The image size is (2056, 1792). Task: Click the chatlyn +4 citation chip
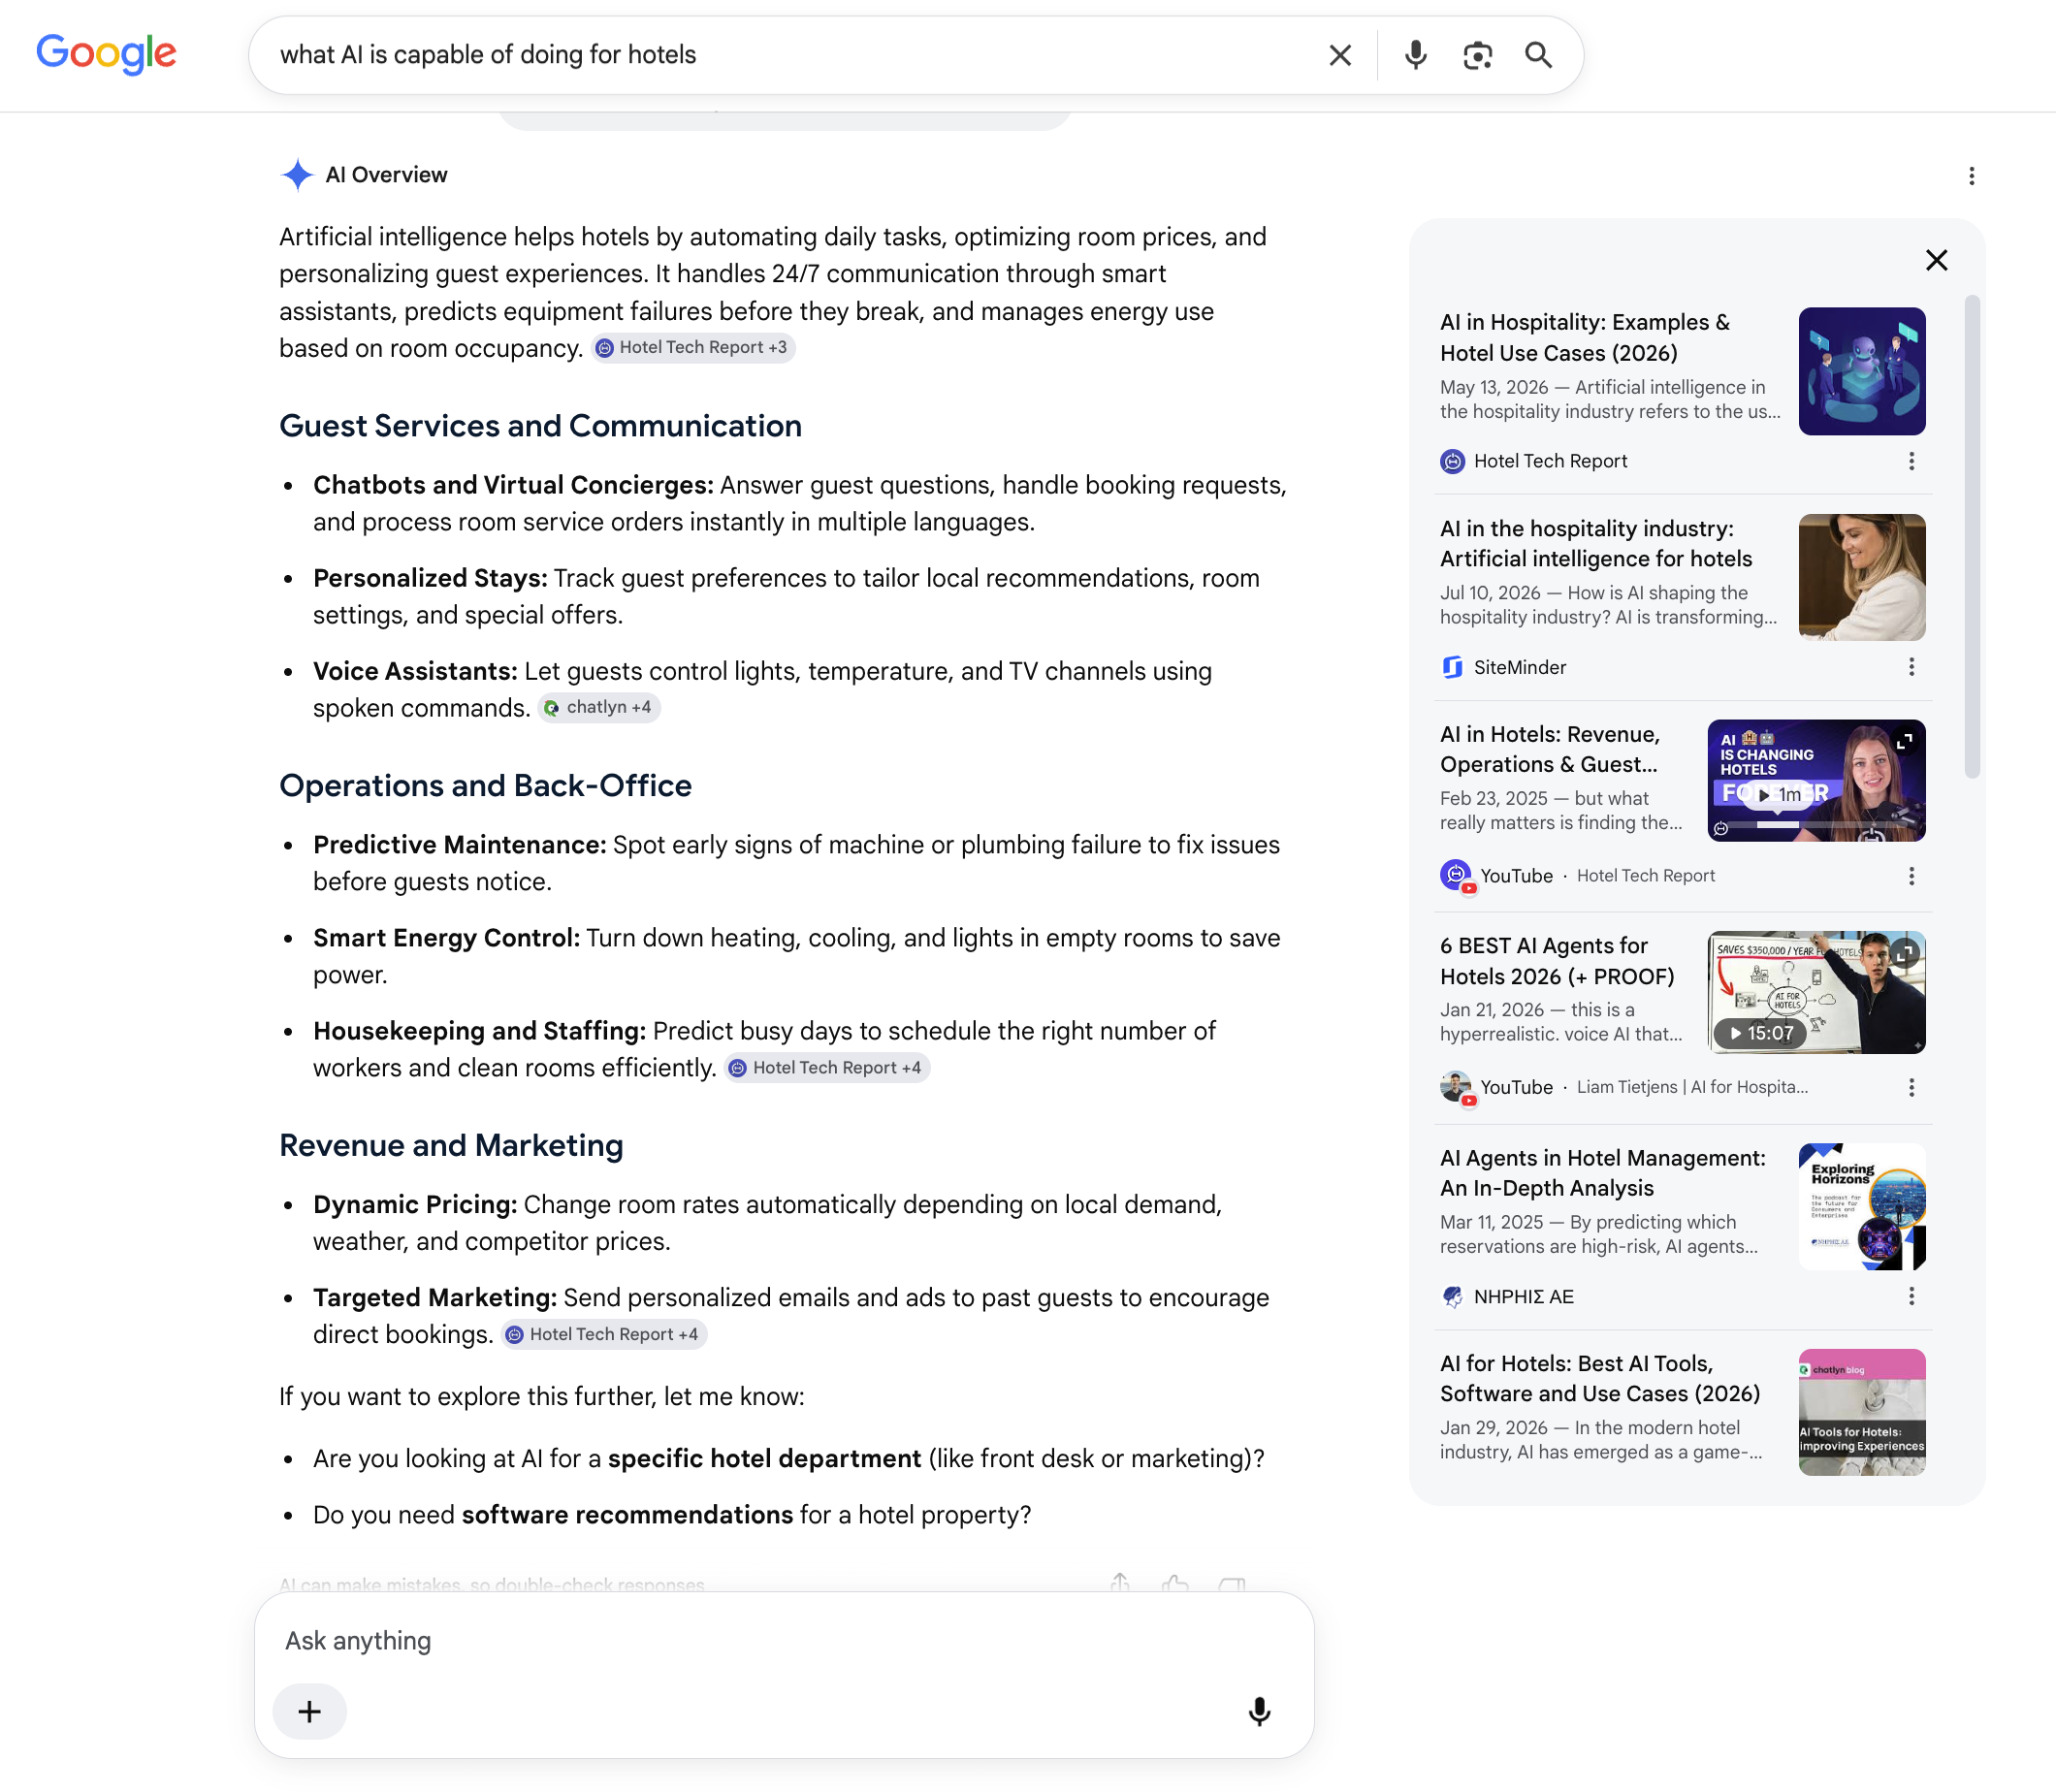[599, 708]
